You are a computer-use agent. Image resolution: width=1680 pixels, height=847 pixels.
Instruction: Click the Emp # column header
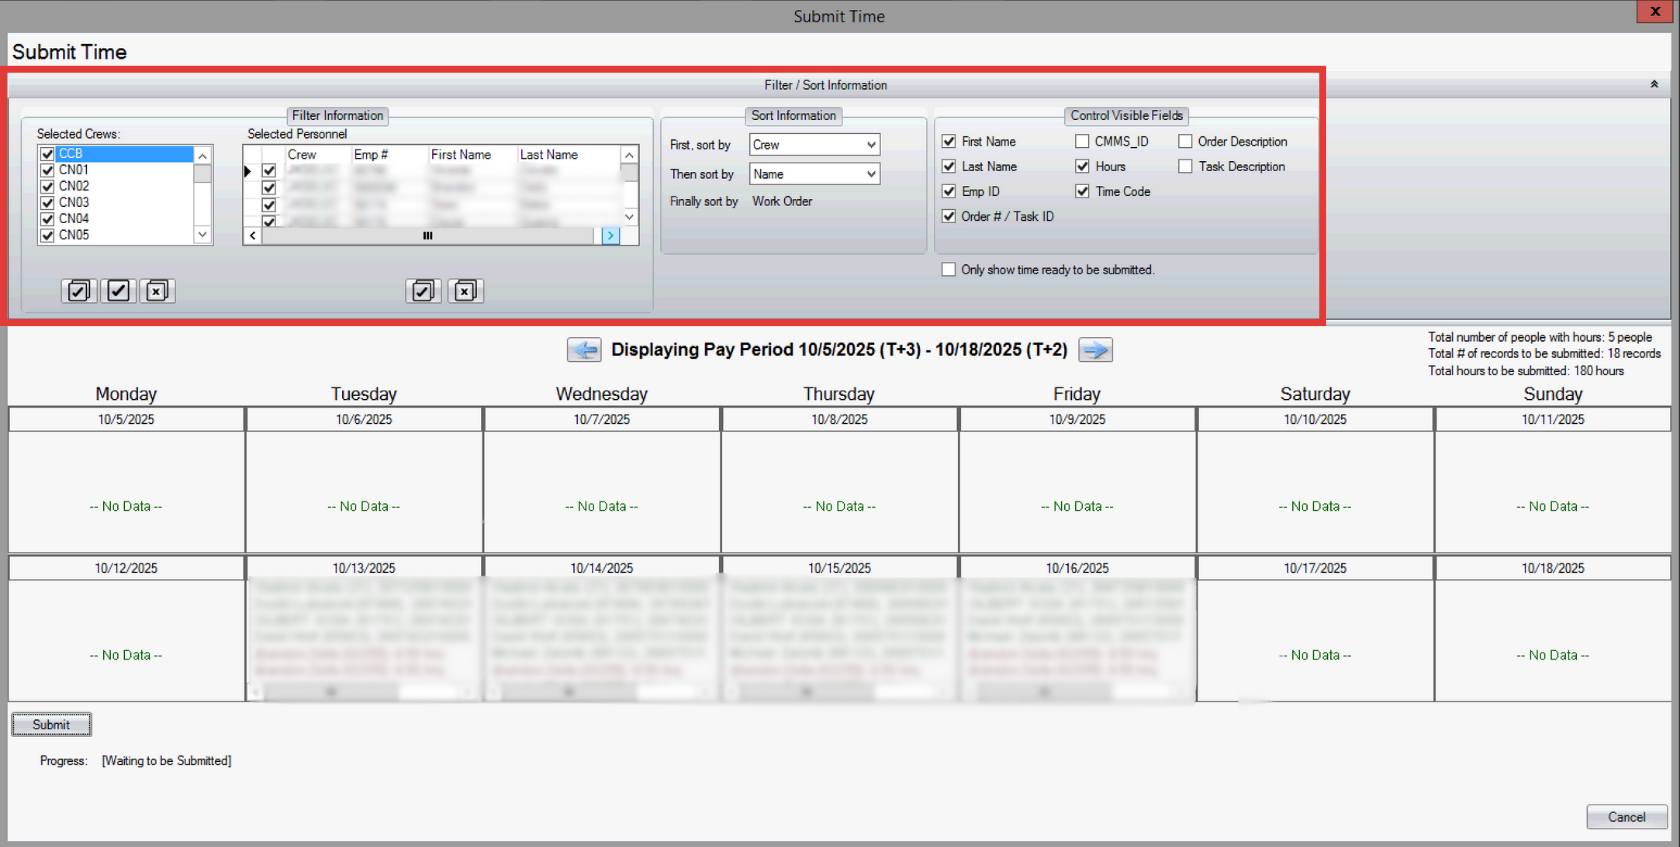(x=371, y=155)
